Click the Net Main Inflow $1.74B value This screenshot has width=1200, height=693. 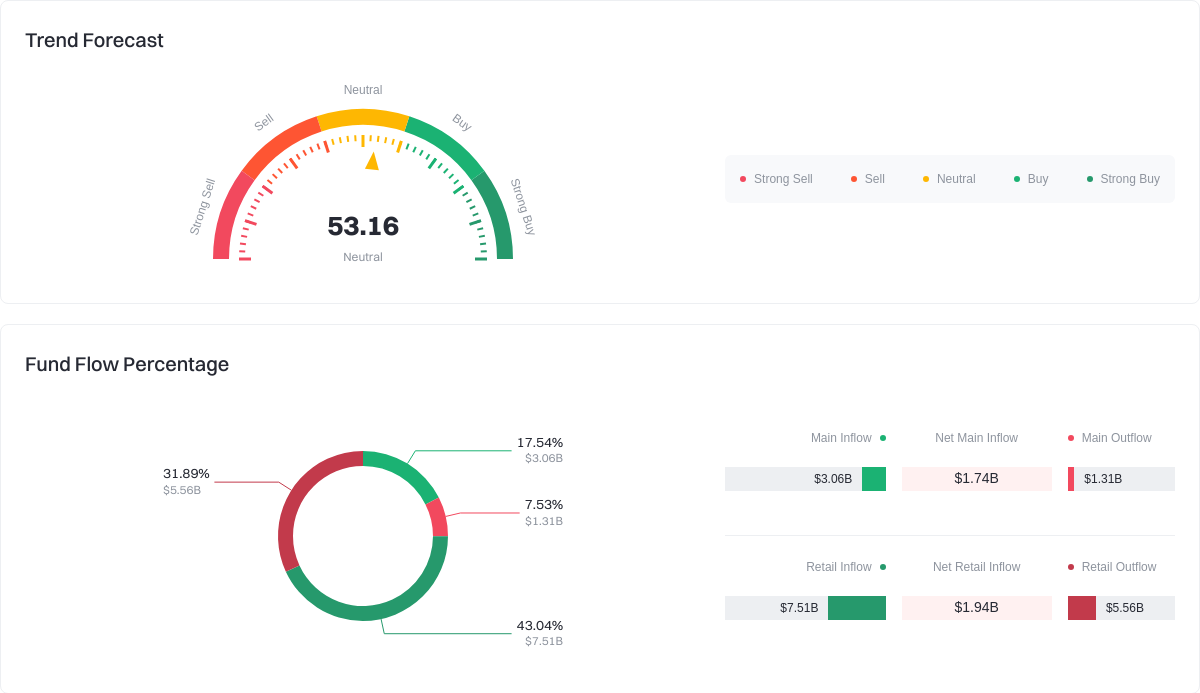tap(976, 479)
